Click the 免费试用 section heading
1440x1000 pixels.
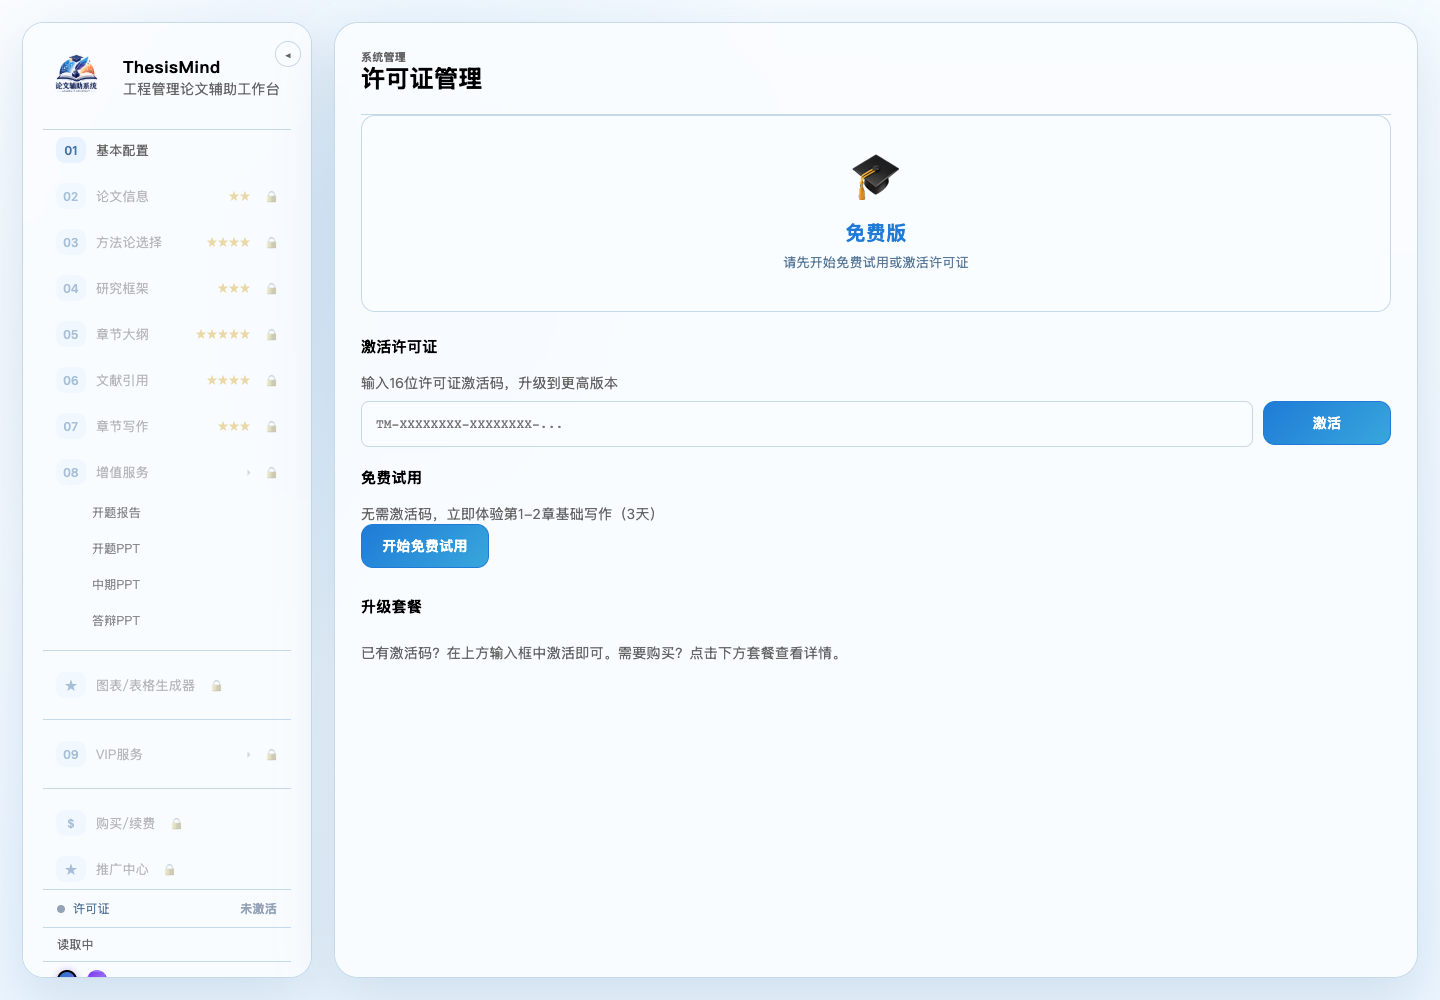tap(391, 478)
